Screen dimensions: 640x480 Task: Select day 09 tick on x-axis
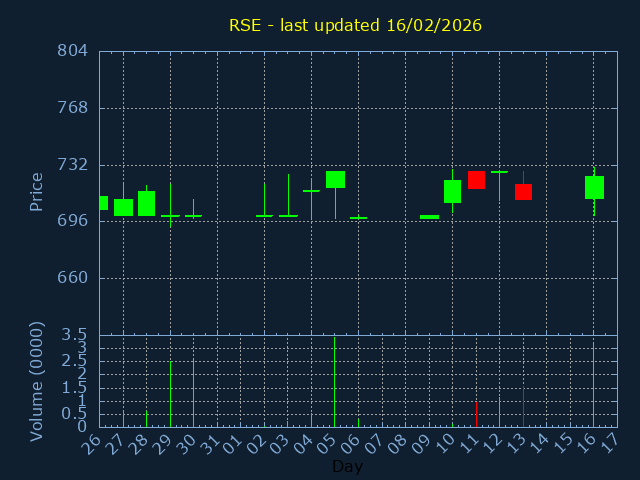(x=425, y=442)
